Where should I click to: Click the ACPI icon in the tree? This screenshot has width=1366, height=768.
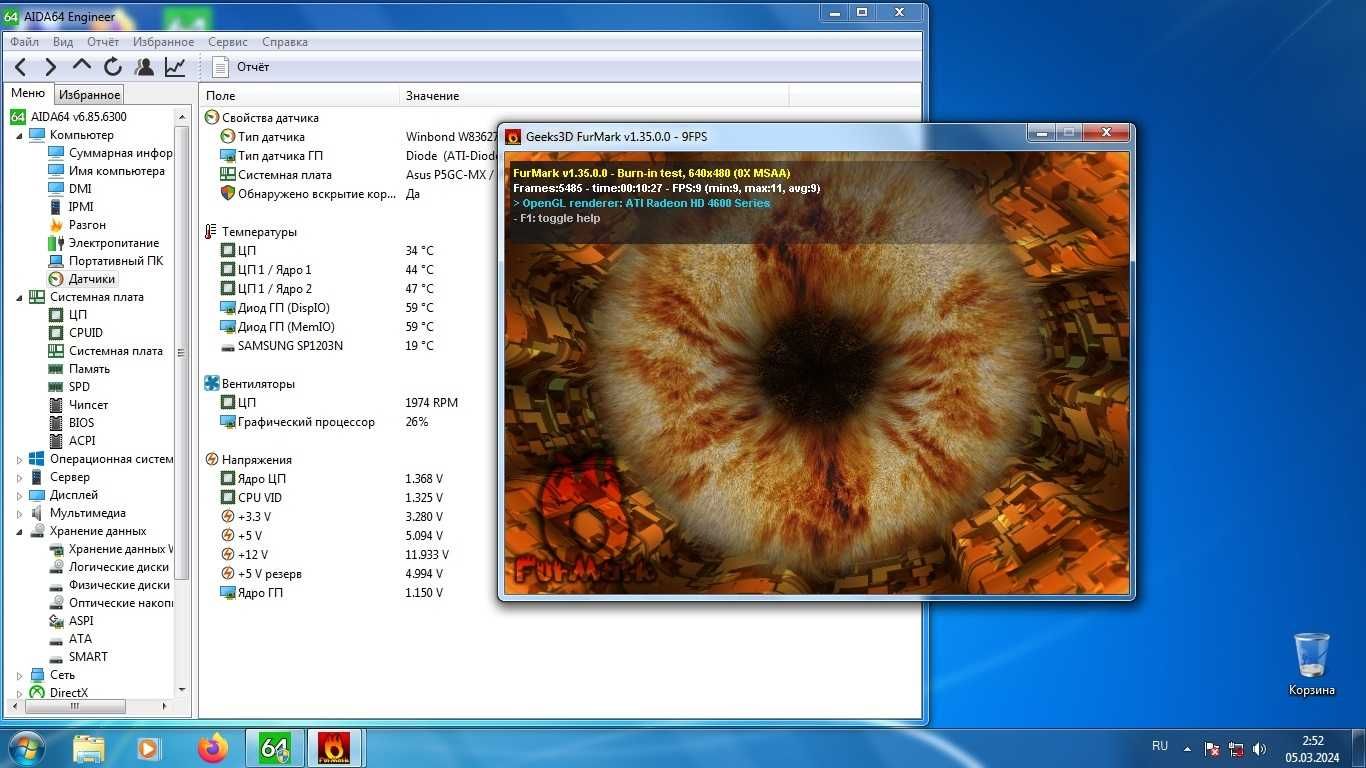tap(56, 441)
